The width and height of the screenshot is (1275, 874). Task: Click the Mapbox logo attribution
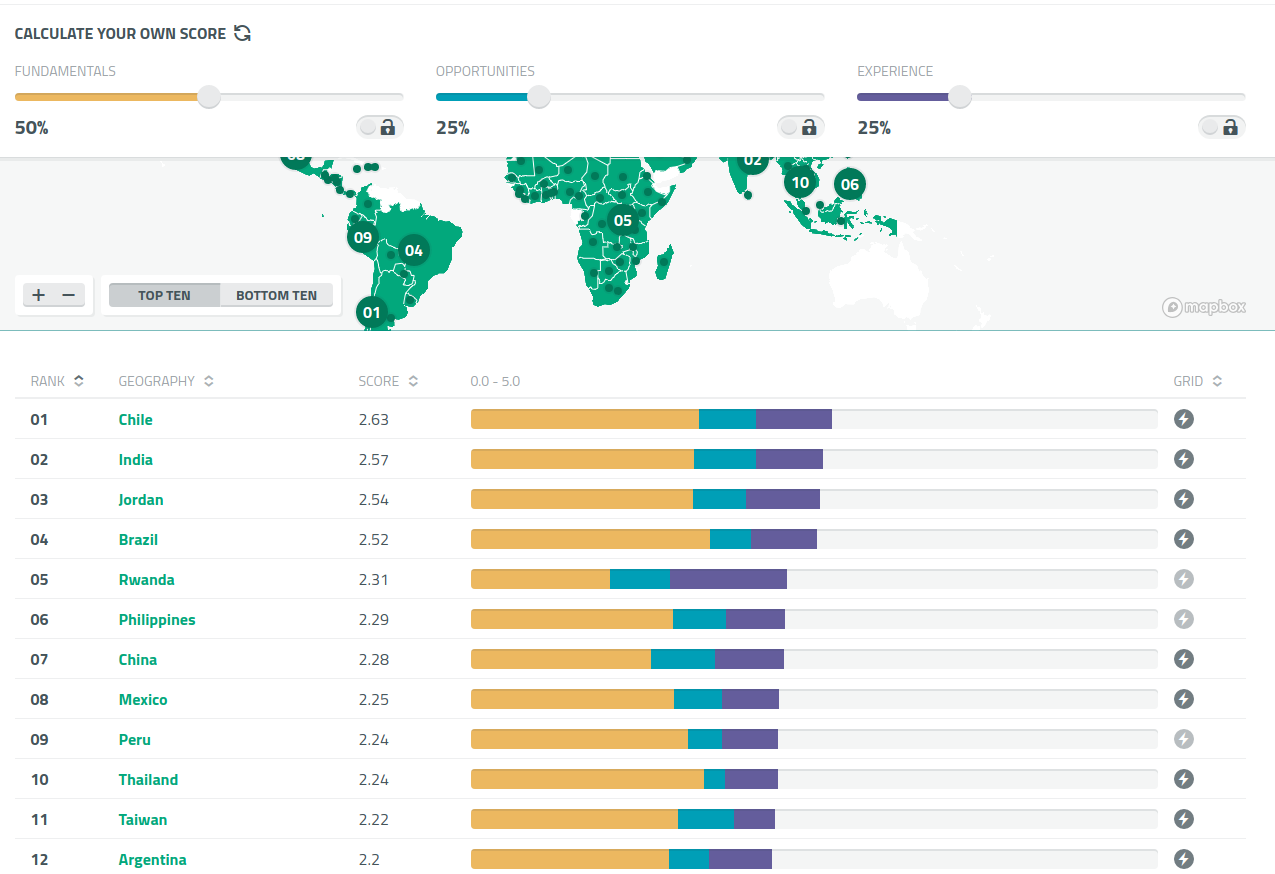(x=1204, y=307)
